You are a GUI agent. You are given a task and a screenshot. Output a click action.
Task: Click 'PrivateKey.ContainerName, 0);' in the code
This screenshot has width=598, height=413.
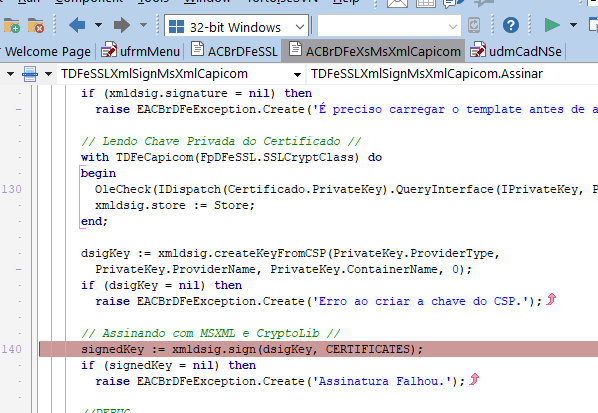point(371,269)
